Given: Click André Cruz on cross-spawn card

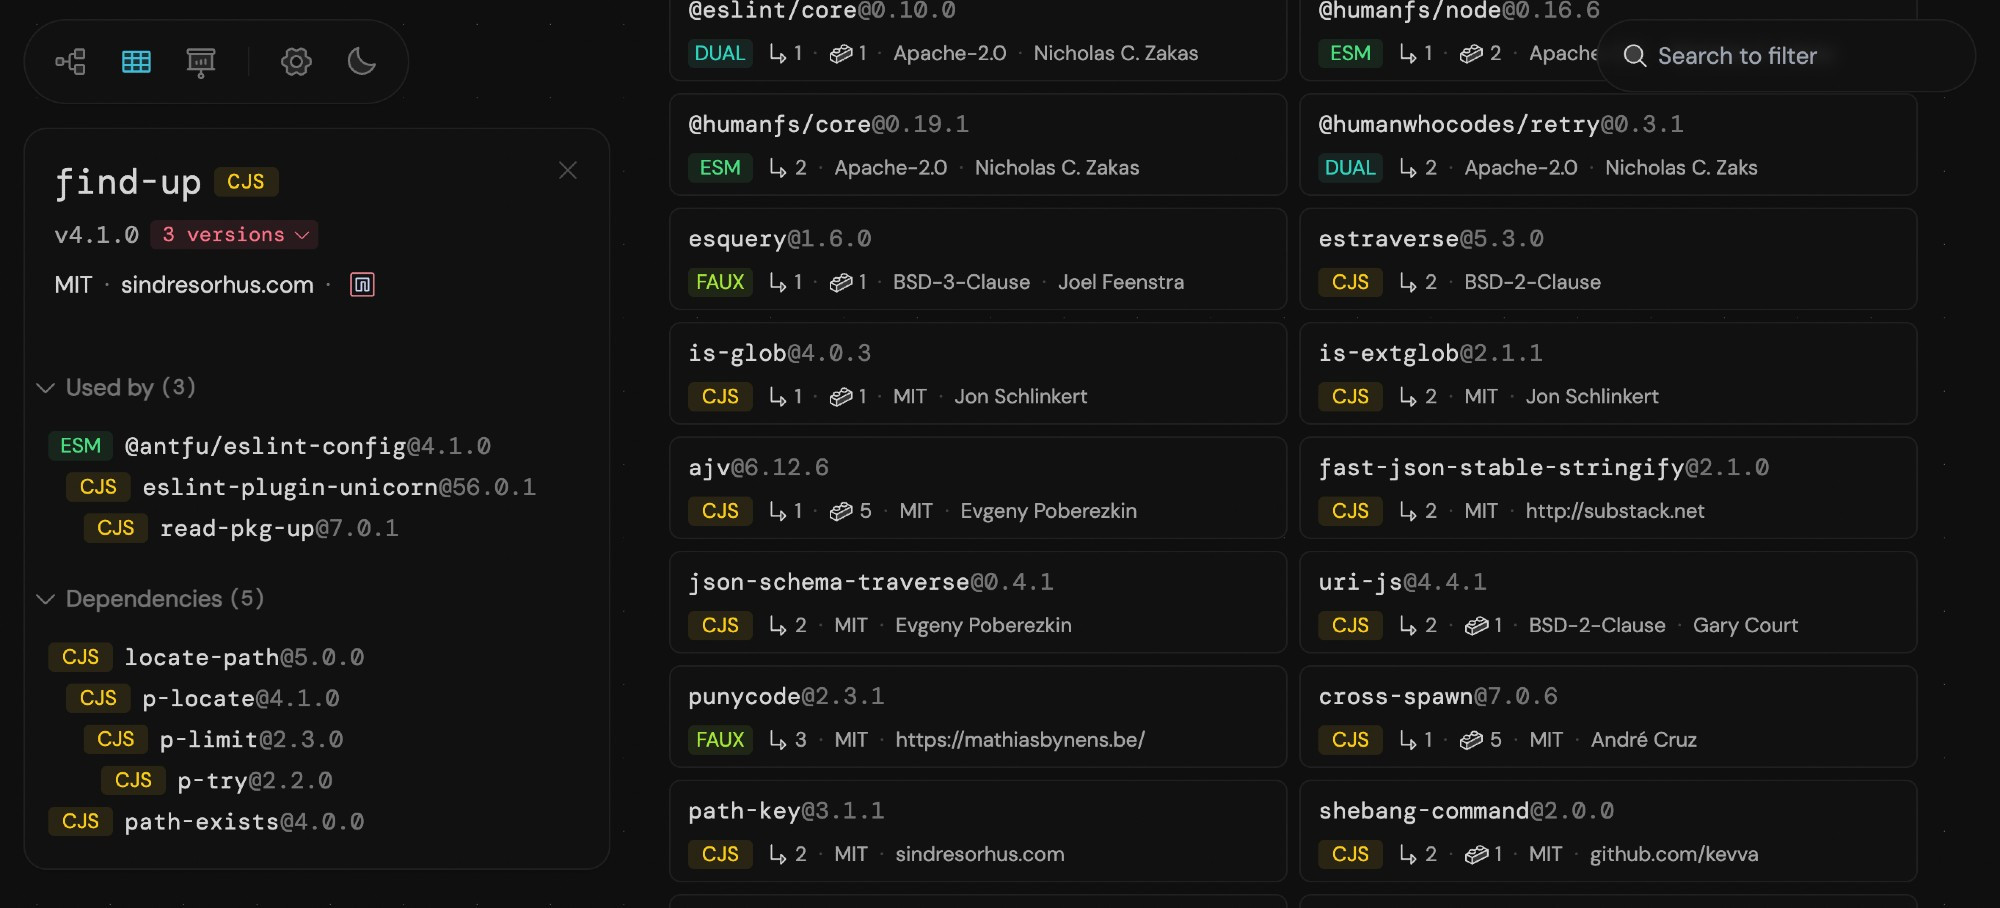Looking at the screenshot, I should pos(1644,740).
